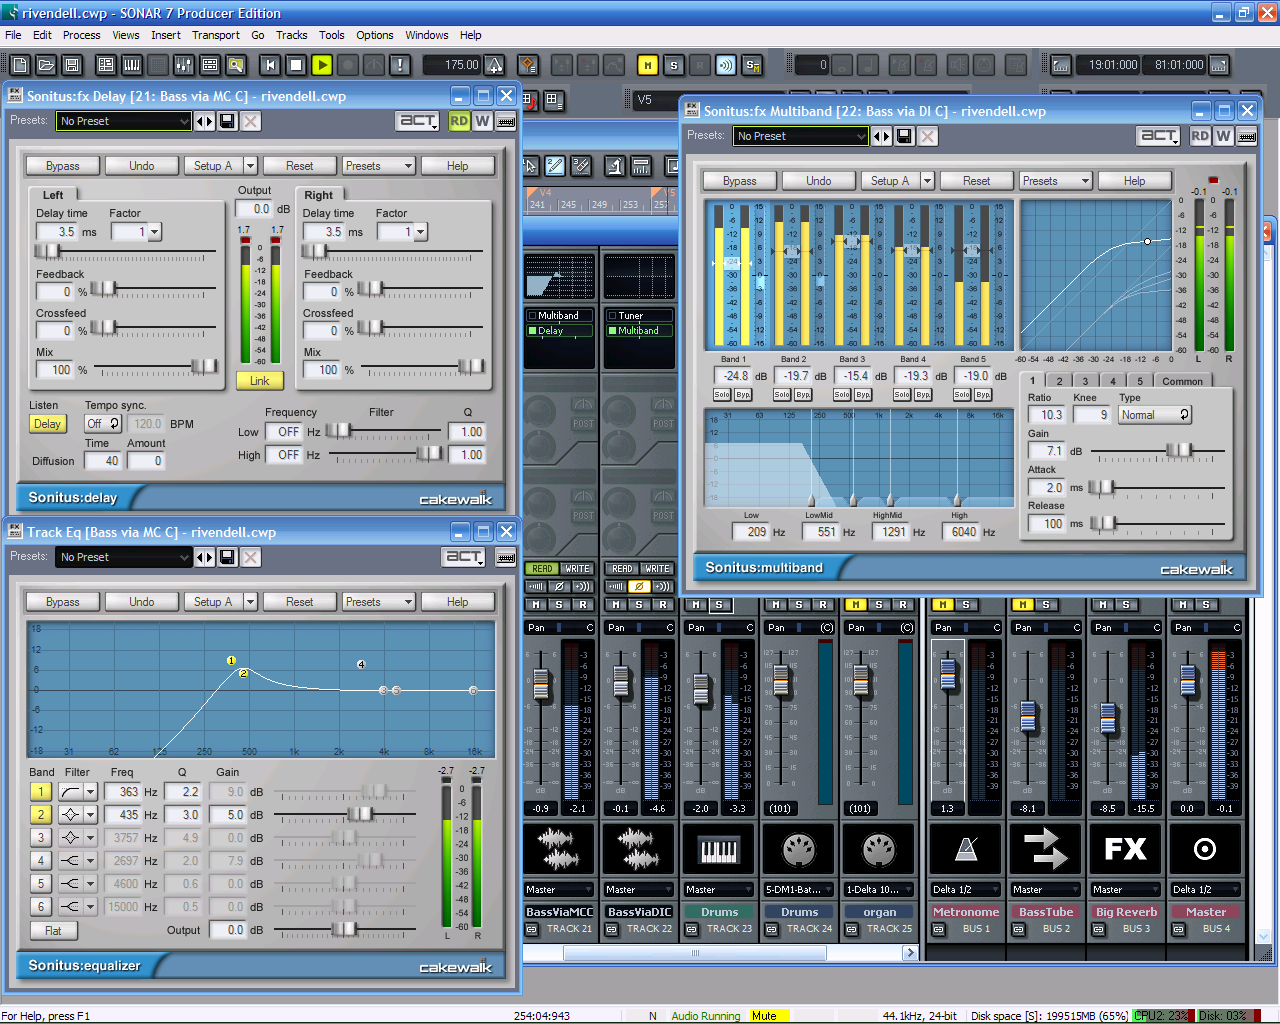Open the Presets dropdown in Track Eq plugin

click(x=378, y=602)
